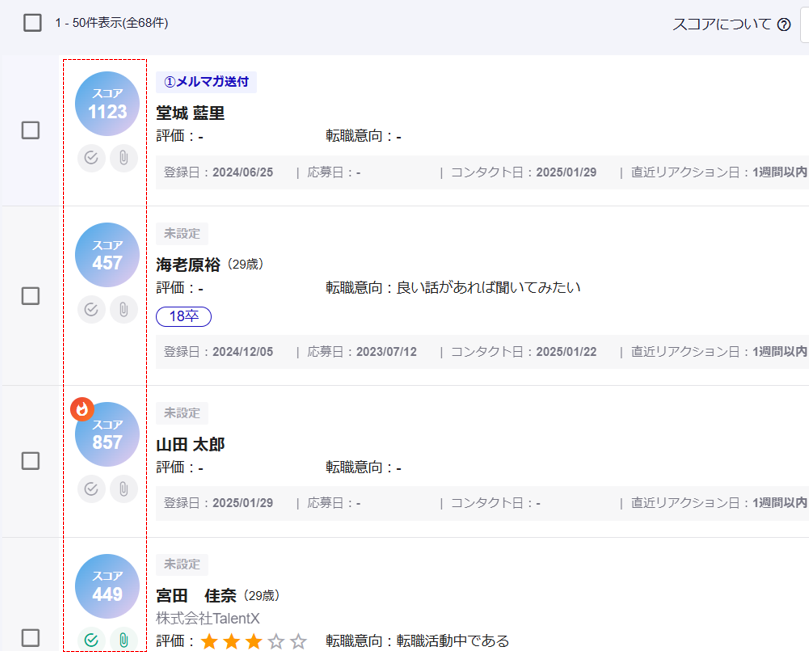The image size is (811, 656).
Task: Click the paperclip icon under score 1123
Action: click(123, 158)
